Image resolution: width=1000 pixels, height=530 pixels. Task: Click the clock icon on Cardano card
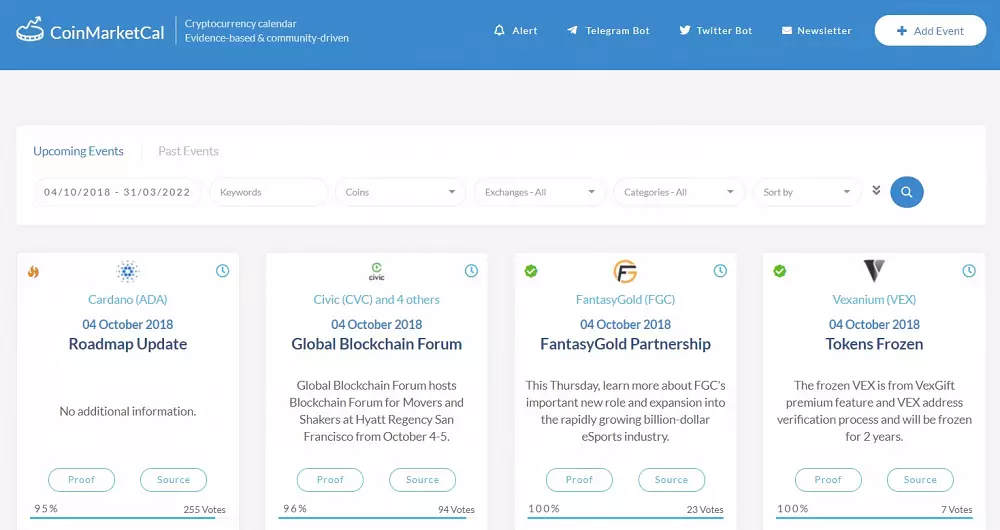(x=222, y=271)
